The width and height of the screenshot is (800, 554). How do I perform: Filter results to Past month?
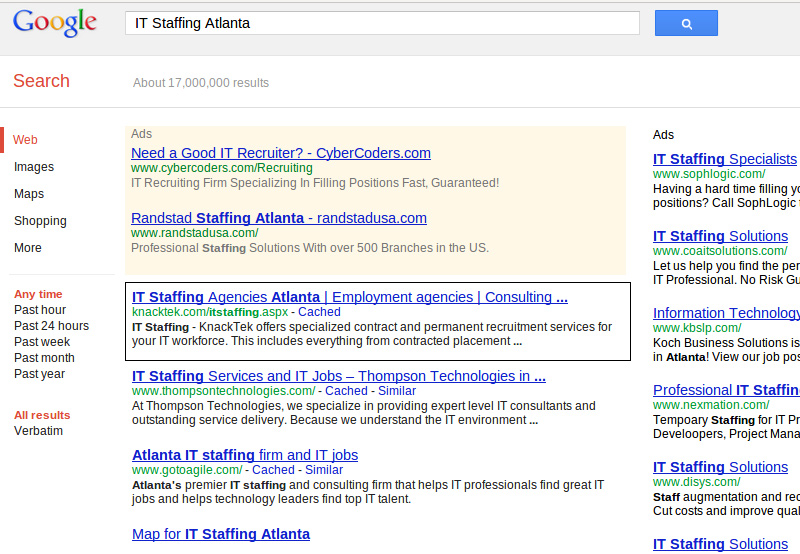click(44, 358)
